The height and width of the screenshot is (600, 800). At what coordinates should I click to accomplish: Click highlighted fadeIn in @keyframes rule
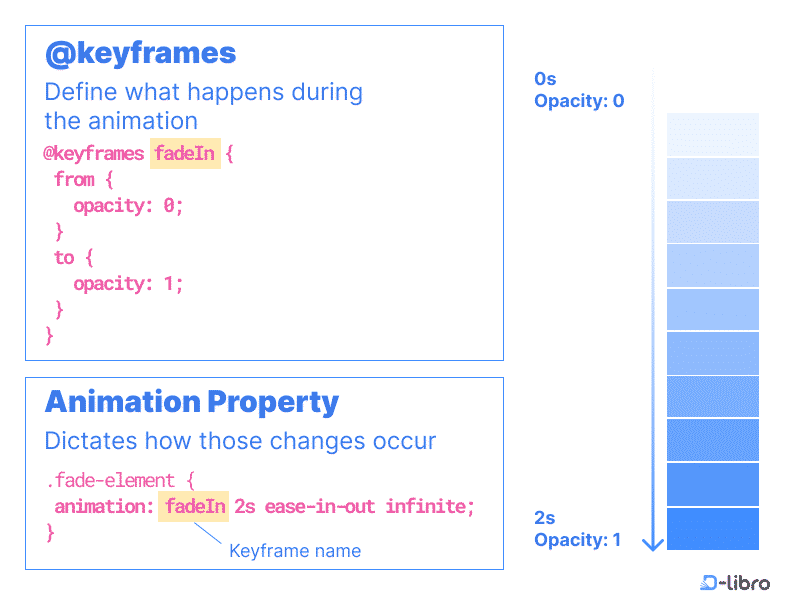[185, 154]
